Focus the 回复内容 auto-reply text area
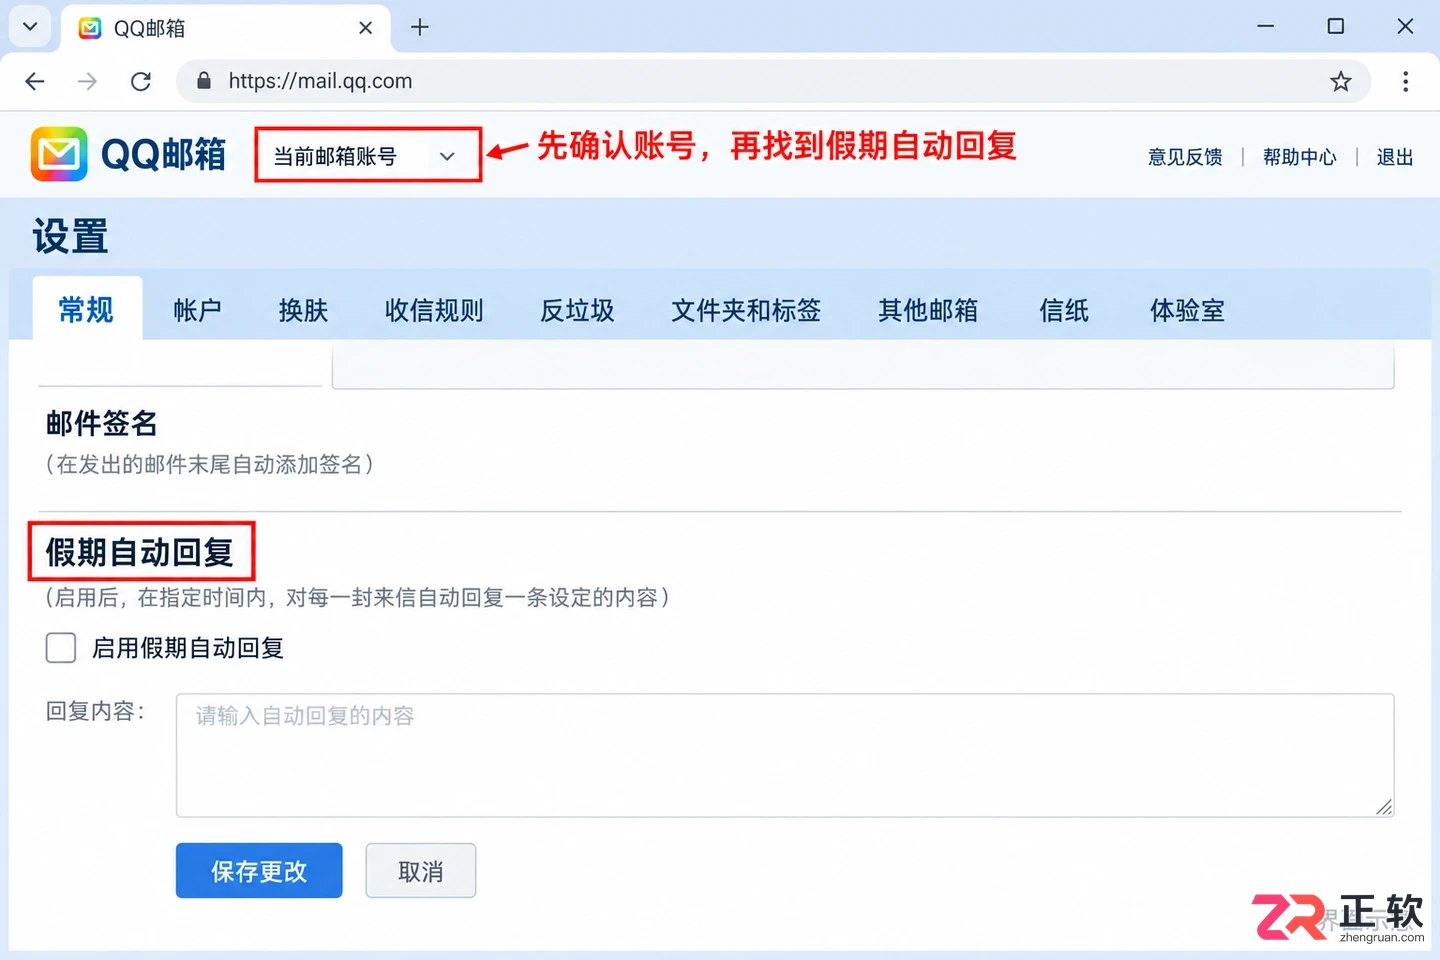The height and width of the screenshot is (960, 1440). click(785, 755)
